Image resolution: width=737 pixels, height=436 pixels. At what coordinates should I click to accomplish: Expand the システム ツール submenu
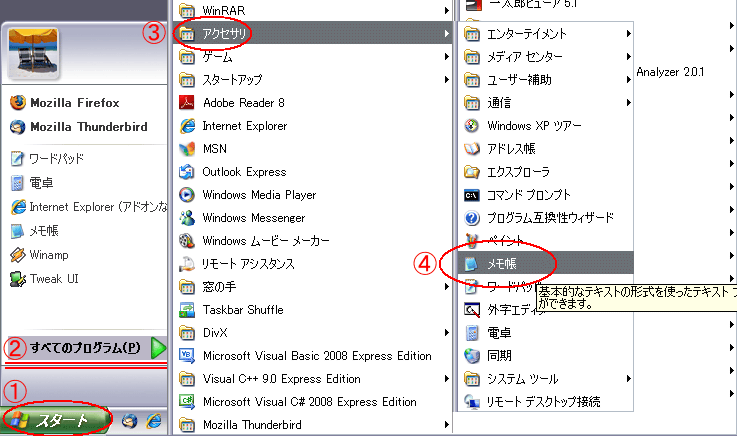pyautogui.click(x=627, y=379)
